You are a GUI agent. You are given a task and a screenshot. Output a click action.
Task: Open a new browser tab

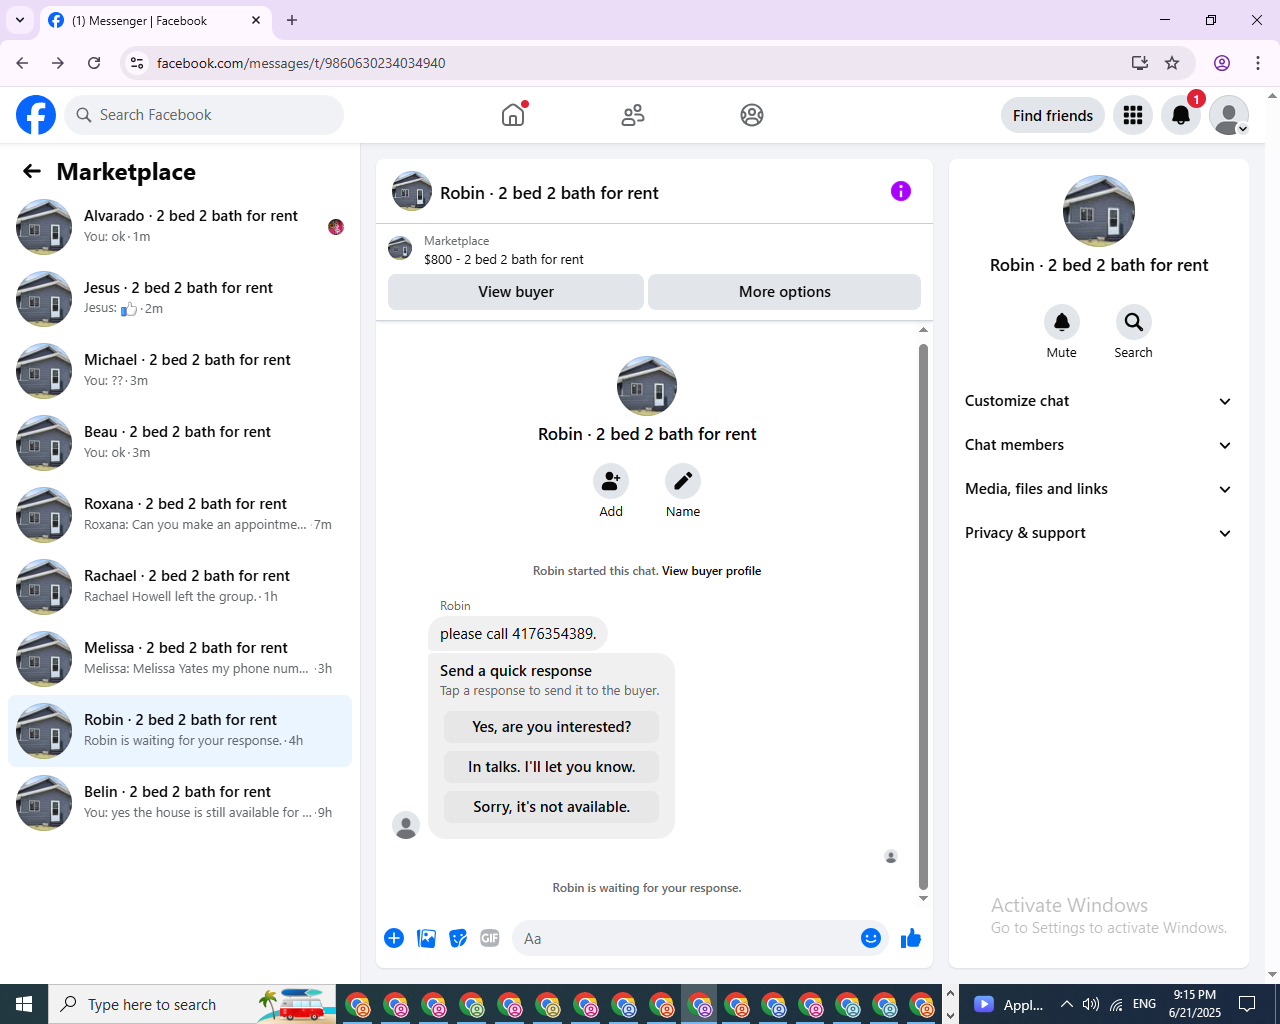tap(292, 20)
